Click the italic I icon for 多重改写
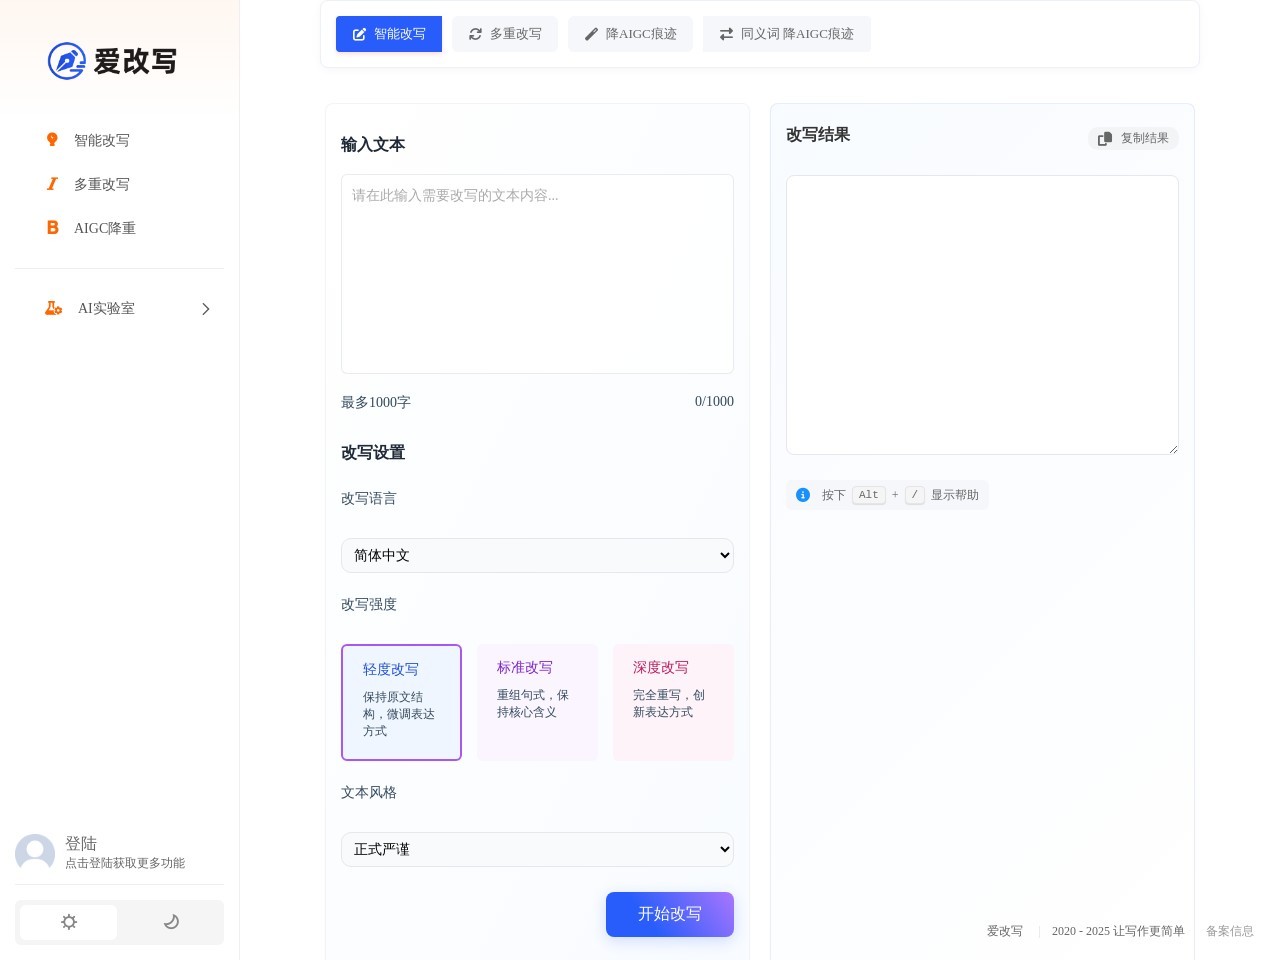The width and height of the screenshot is (1280, 960). pos(52,184)
